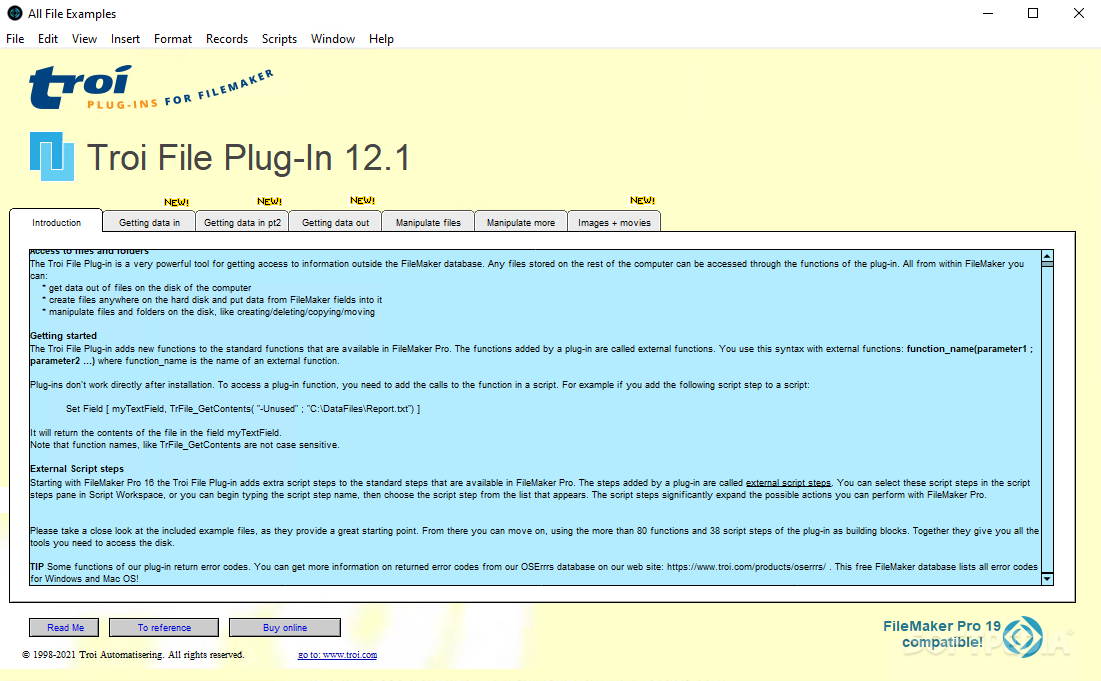
Task: Click the text scroll up arrow
Action: click(1047, 256)
